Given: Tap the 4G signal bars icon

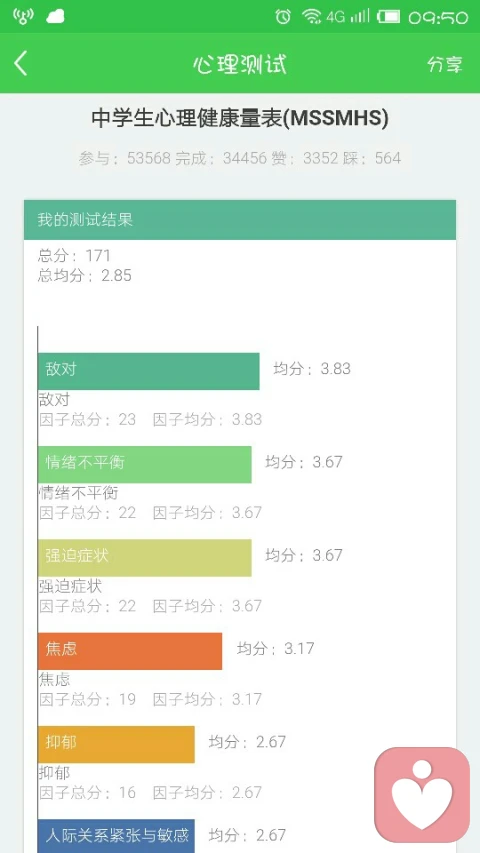Looking at the screenshot, I should pos(348,16).
